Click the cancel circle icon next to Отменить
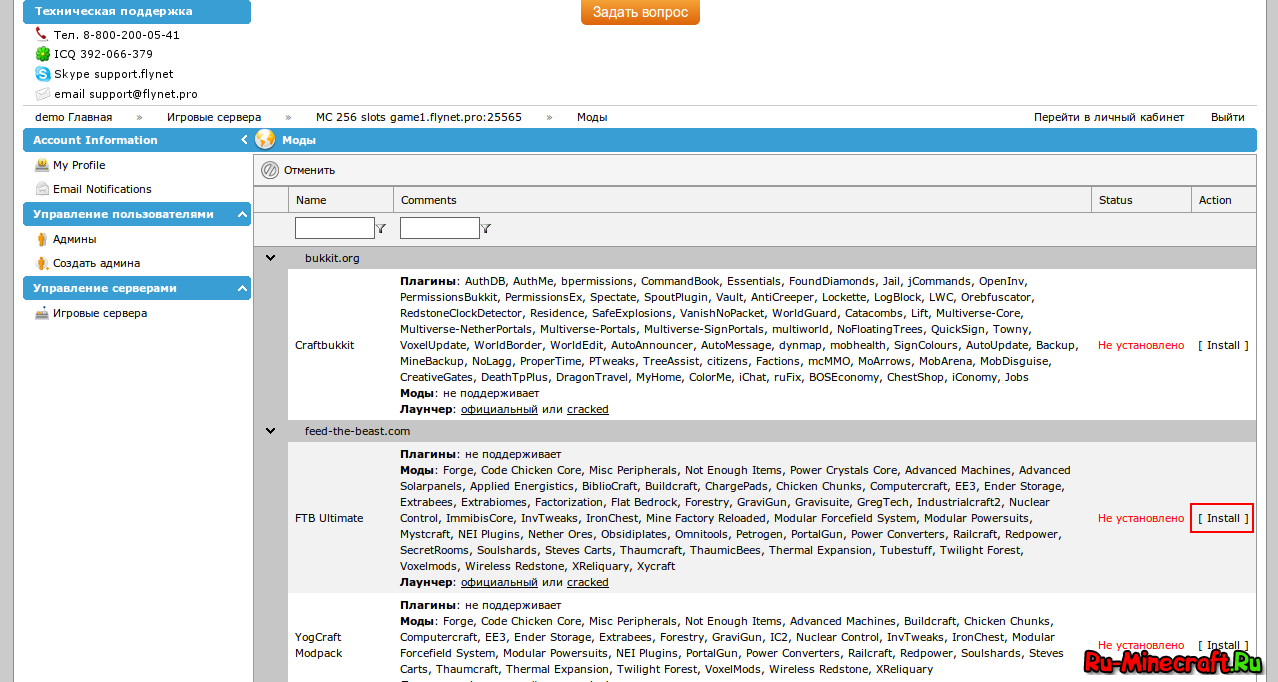This screenshot has height=682, width=1278. pos(270,170)
